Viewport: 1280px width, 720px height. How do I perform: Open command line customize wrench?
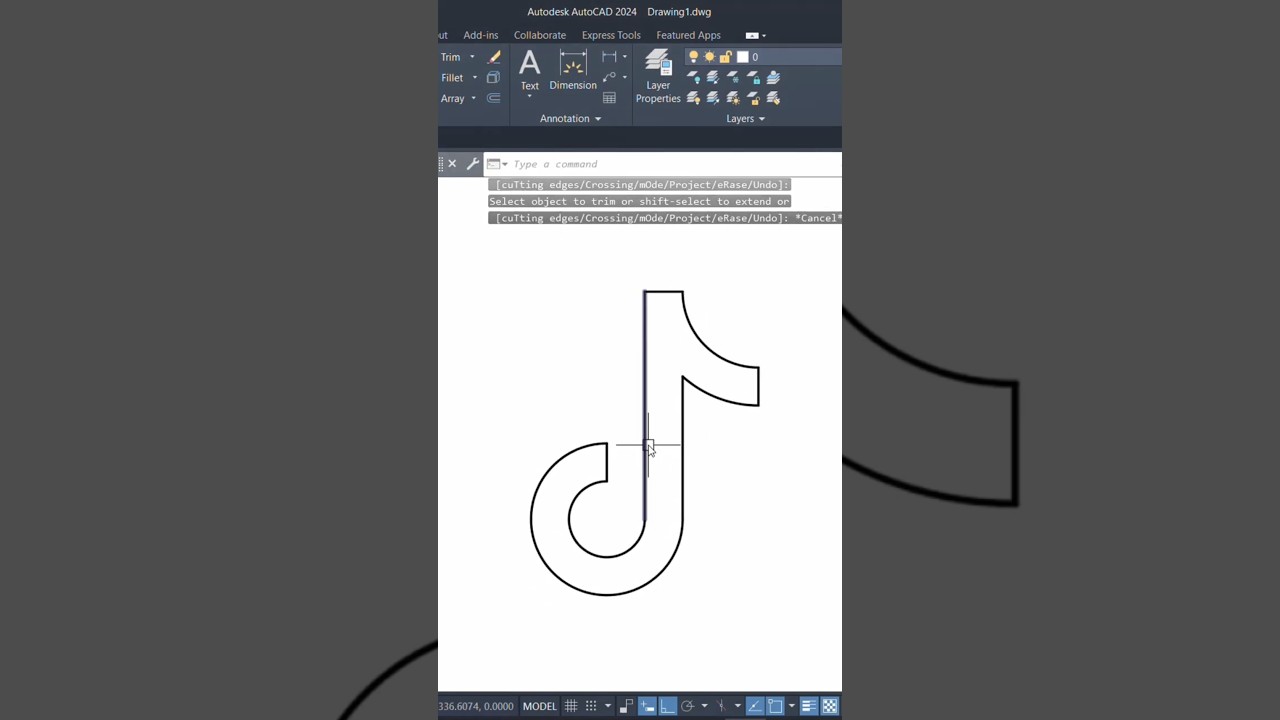coord(473,164)
